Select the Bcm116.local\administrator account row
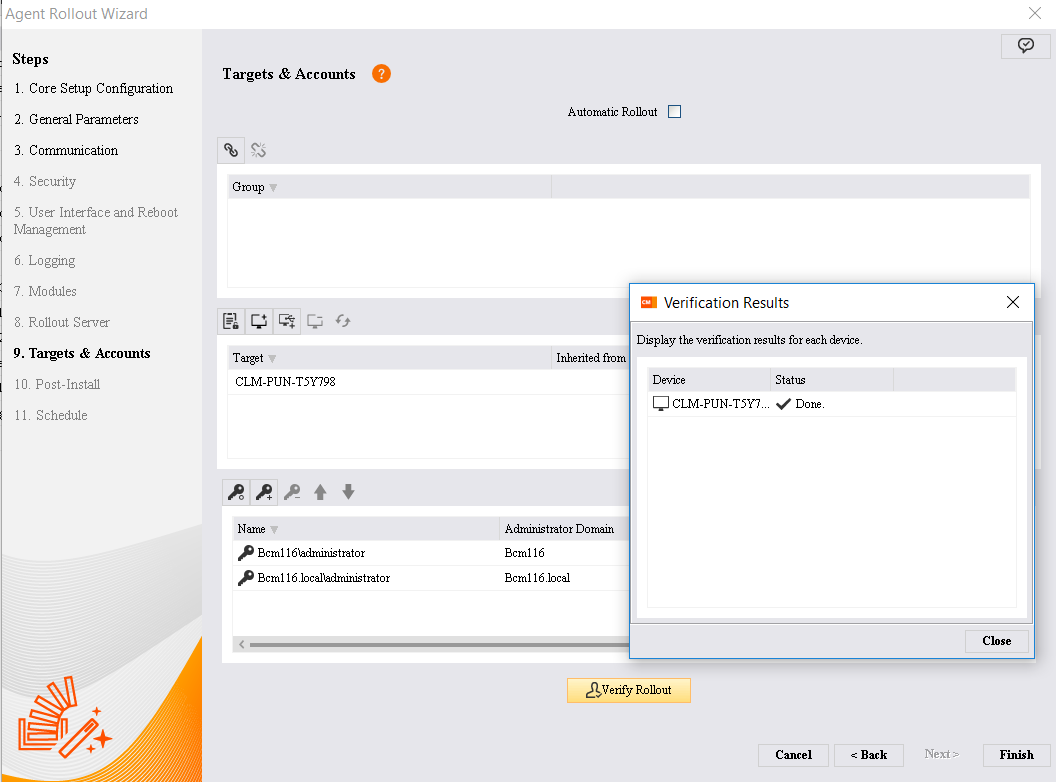 pyautogui.click(x=323, y=578)
